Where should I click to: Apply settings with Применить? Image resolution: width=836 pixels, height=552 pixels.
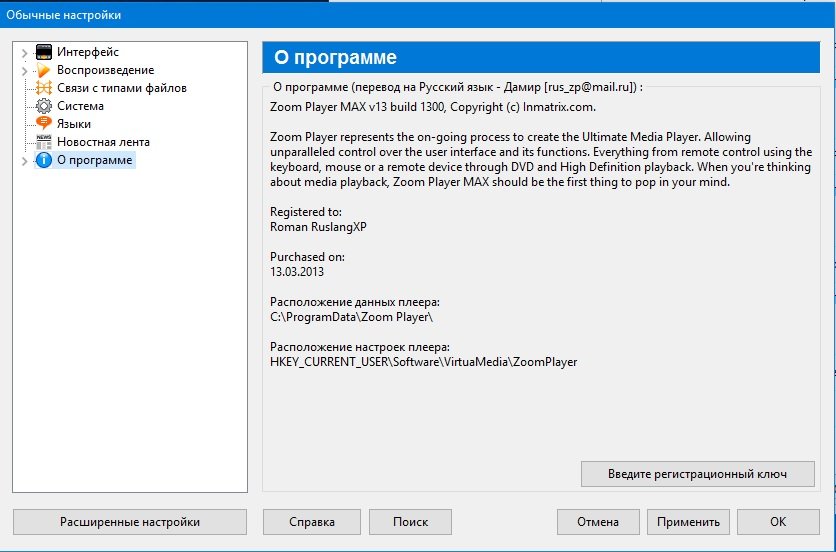(x=688, y=522)
